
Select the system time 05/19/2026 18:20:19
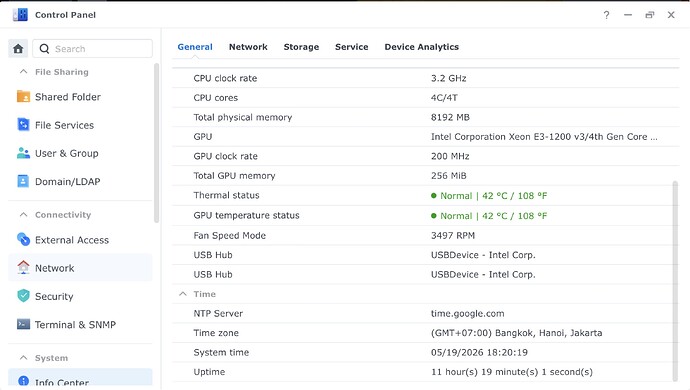pos(479,352)
